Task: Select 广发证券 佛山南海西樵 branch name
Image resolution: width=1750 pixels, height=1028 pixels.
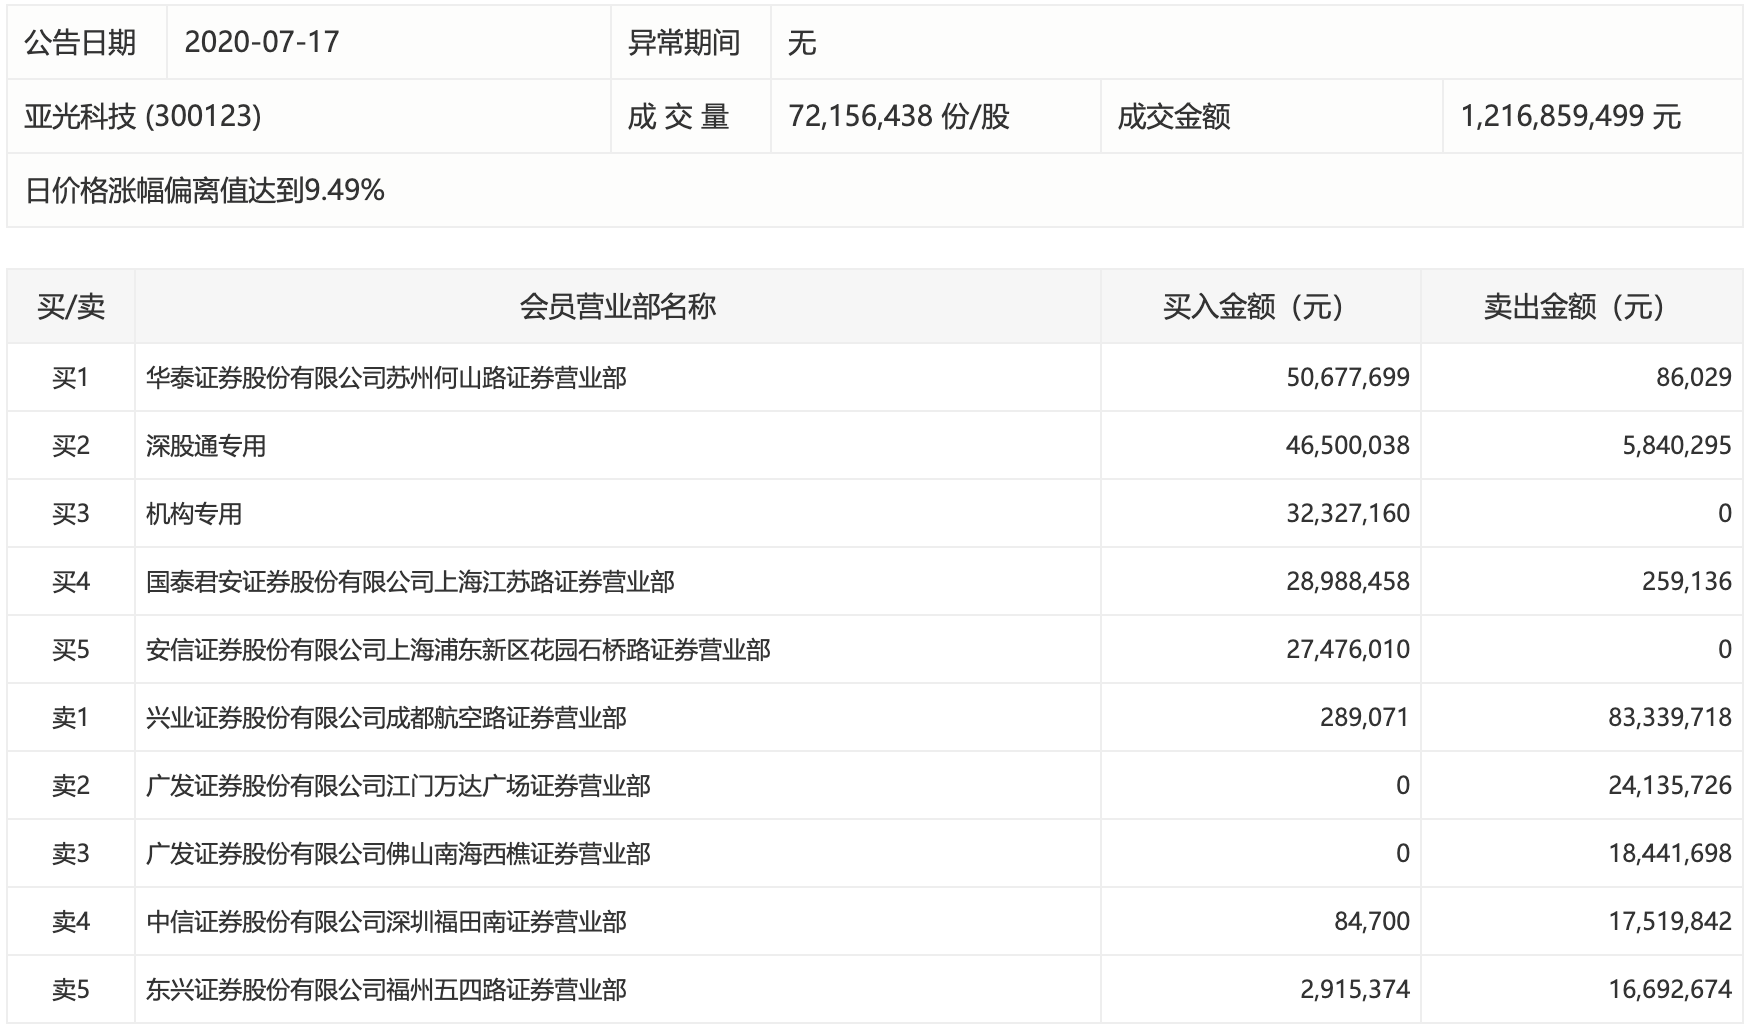Action: click(x=398, y=854)
